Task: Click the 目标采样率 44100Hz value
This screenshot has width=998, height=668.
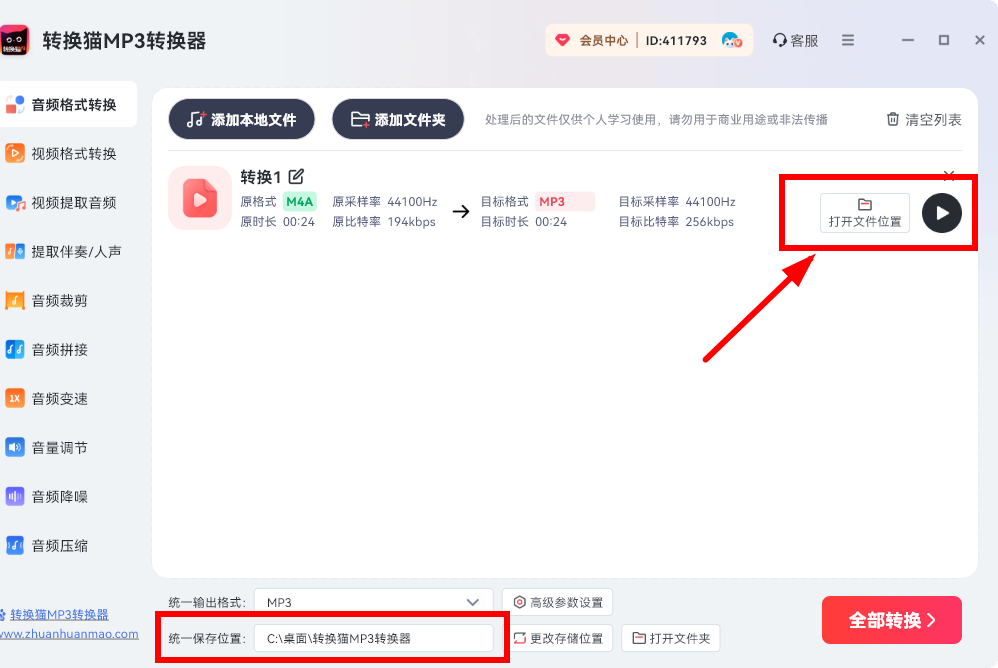Action: click(710, 202)
